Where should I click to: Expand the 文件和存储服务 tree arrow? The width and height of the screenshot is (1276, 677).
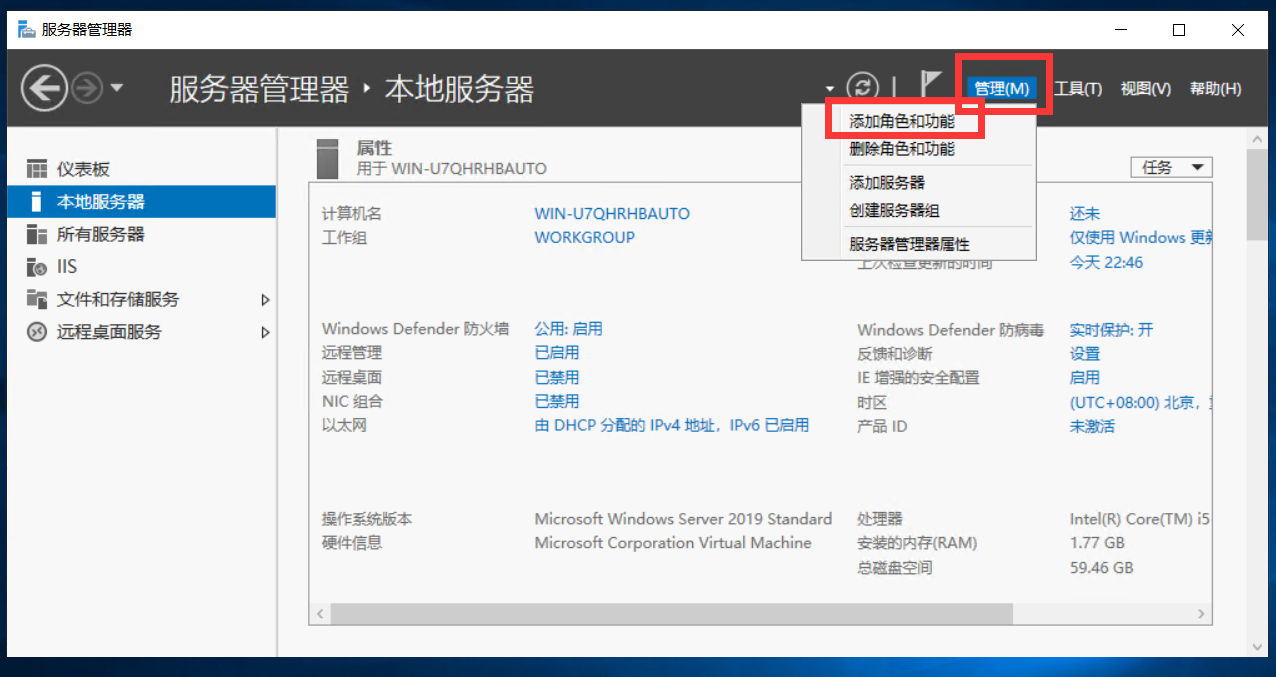(265, 299)
